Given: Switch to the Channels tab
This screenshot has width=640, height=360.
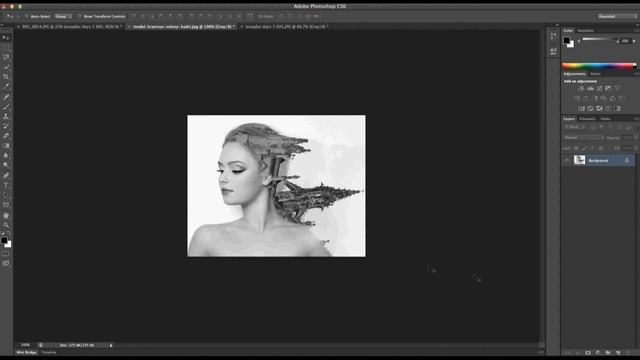Looking at the screenshot, I should pyautogui.click(x=587, y=119).
